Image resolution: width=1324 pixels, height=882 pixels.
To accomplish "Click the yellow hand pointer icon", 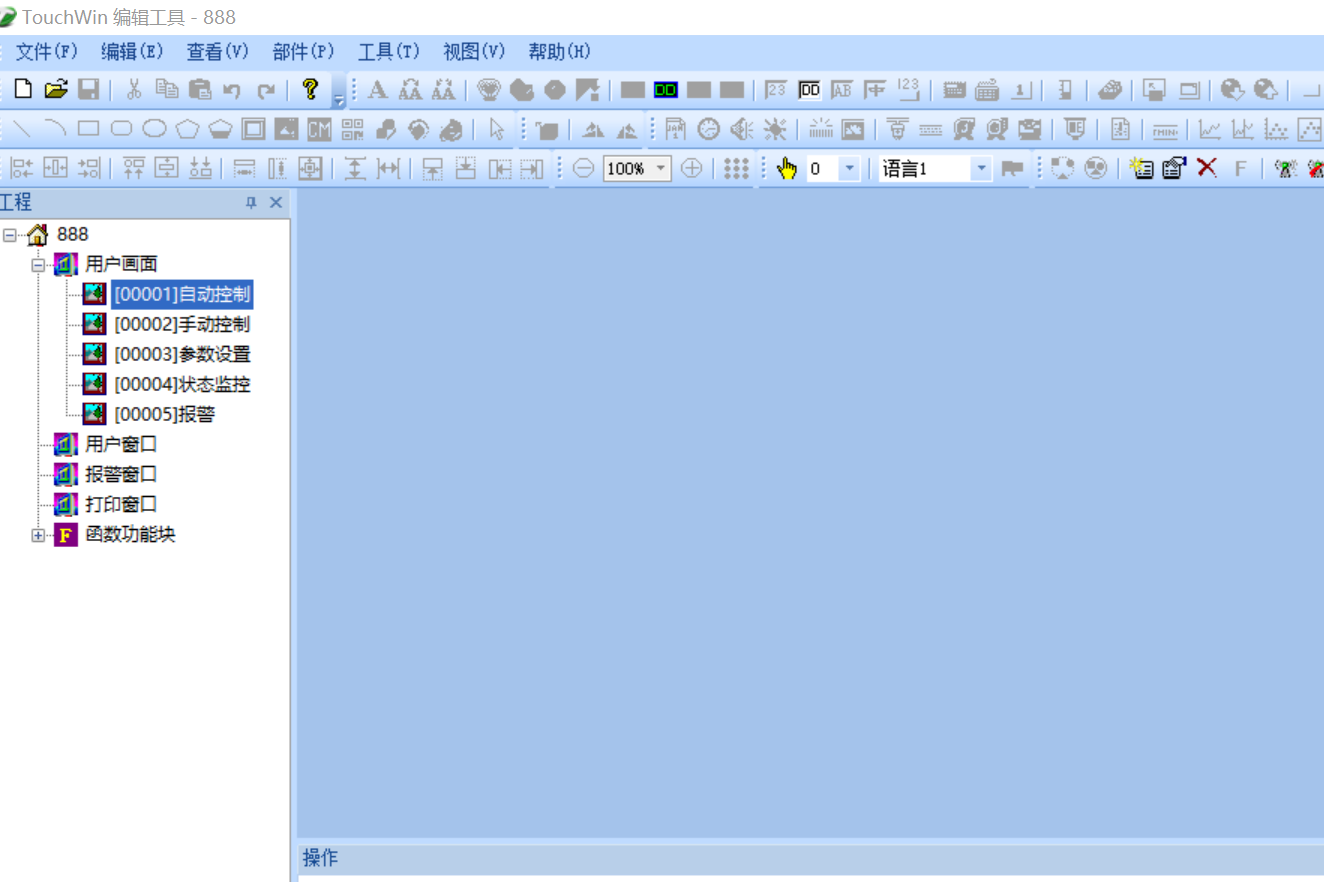I will tap(787, 169).
